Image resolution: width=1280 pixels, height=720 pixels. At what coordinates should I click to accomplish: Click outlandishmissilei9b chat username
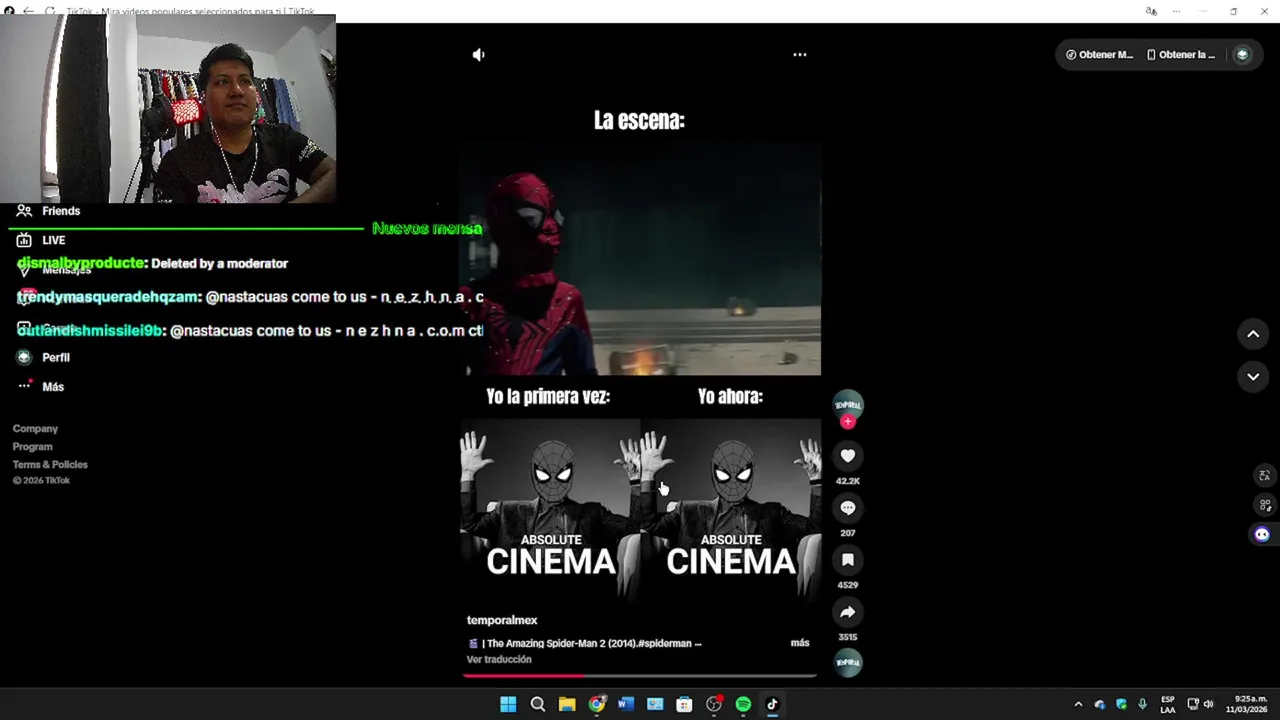click(90, 330)
